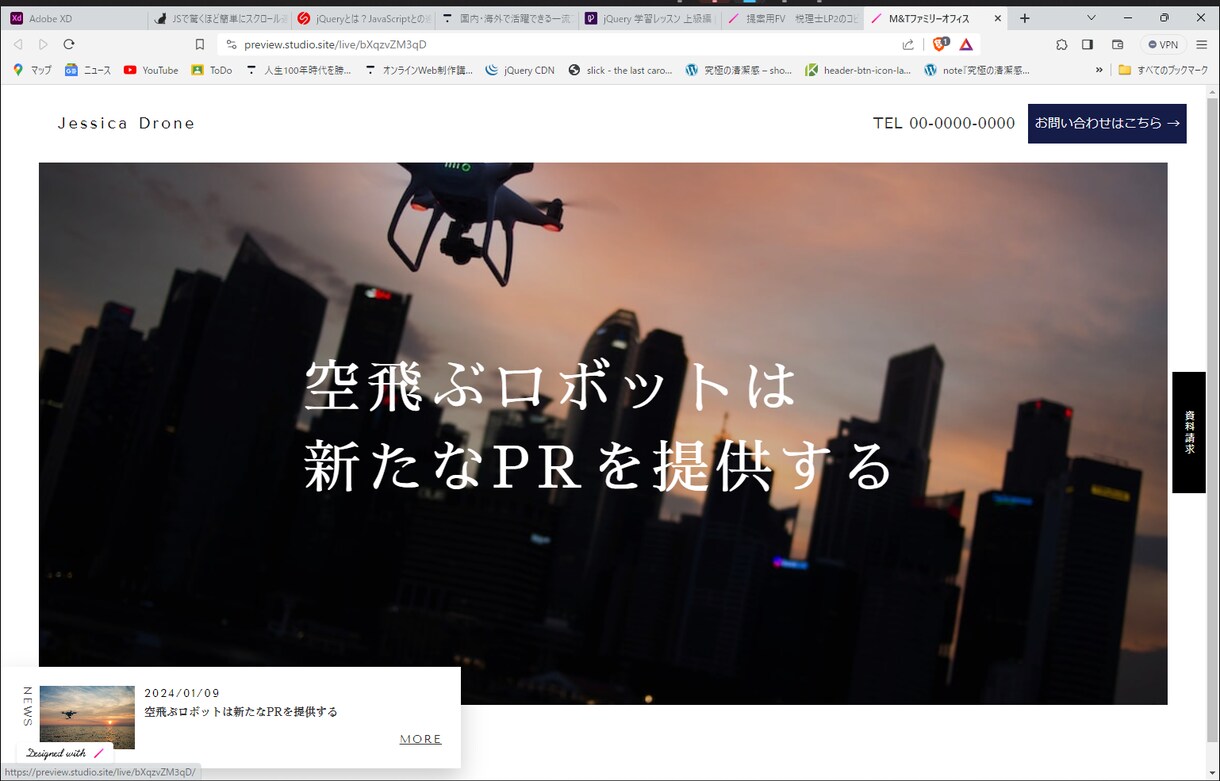Image resolution: width=1220 pixels, height=781 pixels.
Task: Open the note「究極の清潔感 bookmark
Action: (x=977, y=70)
